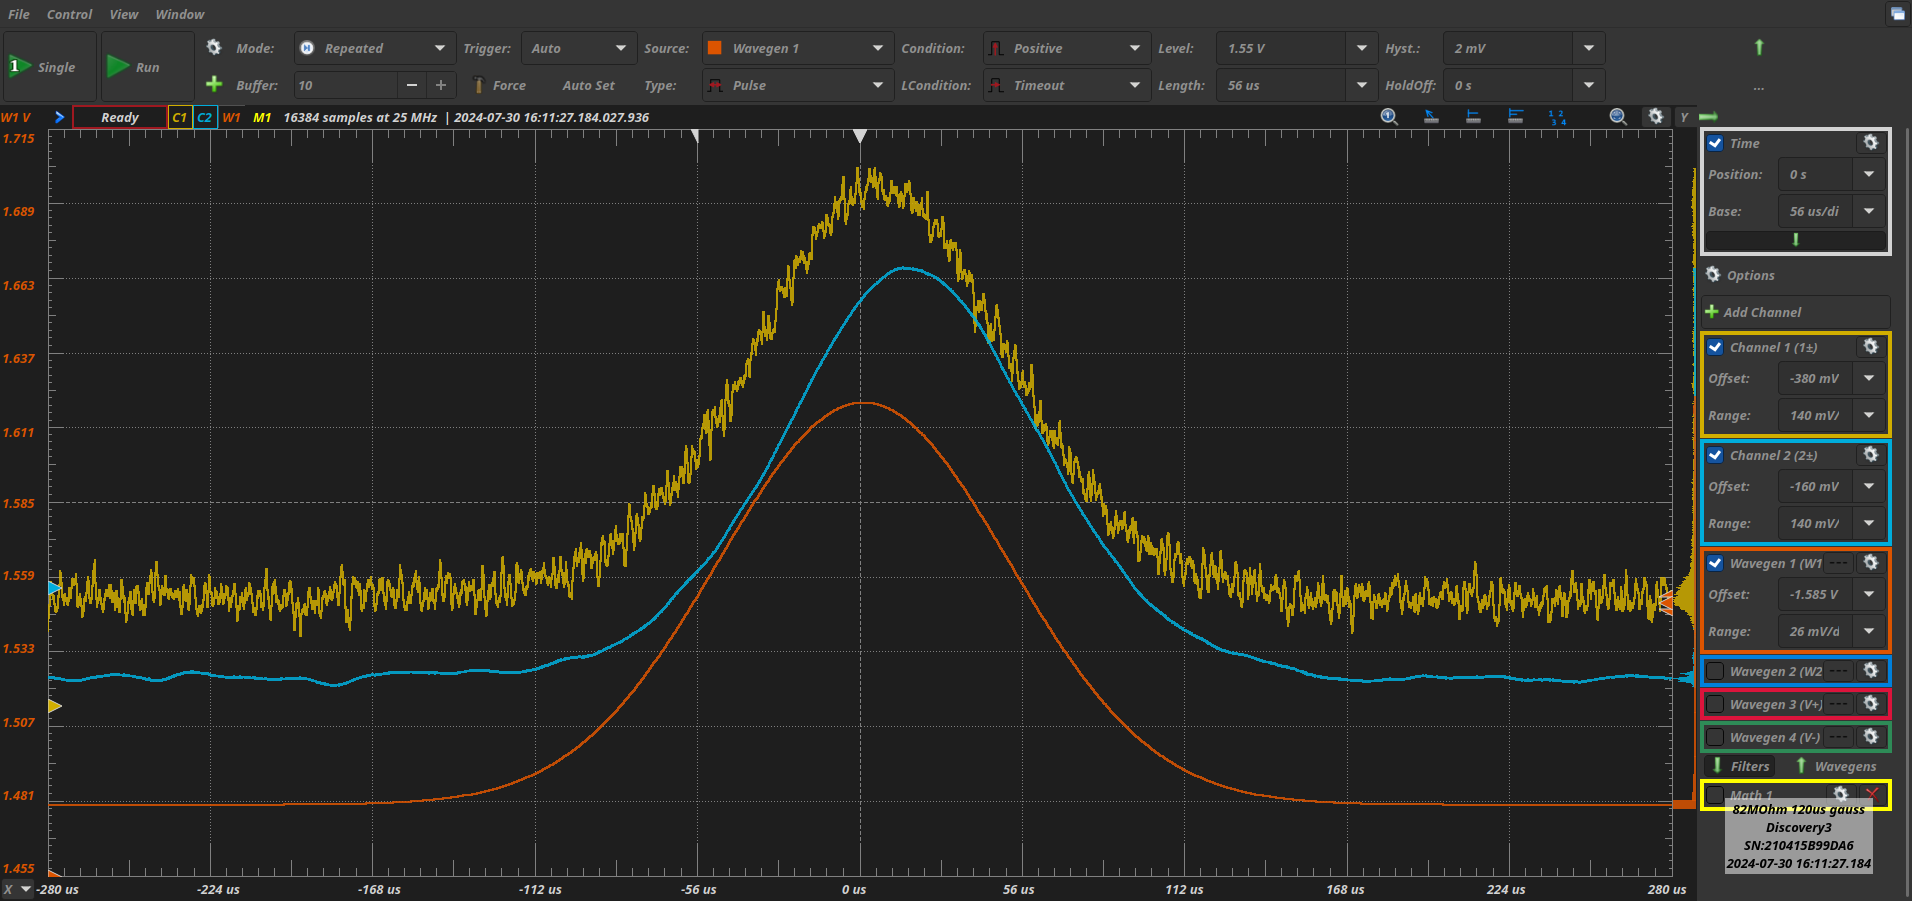
Task: Click the Auto Set button
Action: coord(589,85)
